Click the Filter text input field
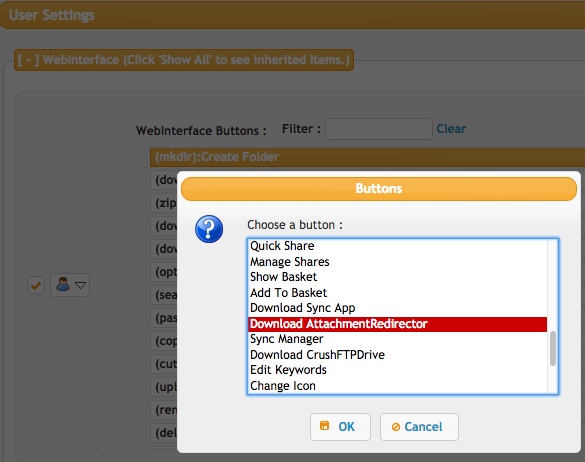The image size is (585, 462). pyautogui.click(x=379, y=129)
